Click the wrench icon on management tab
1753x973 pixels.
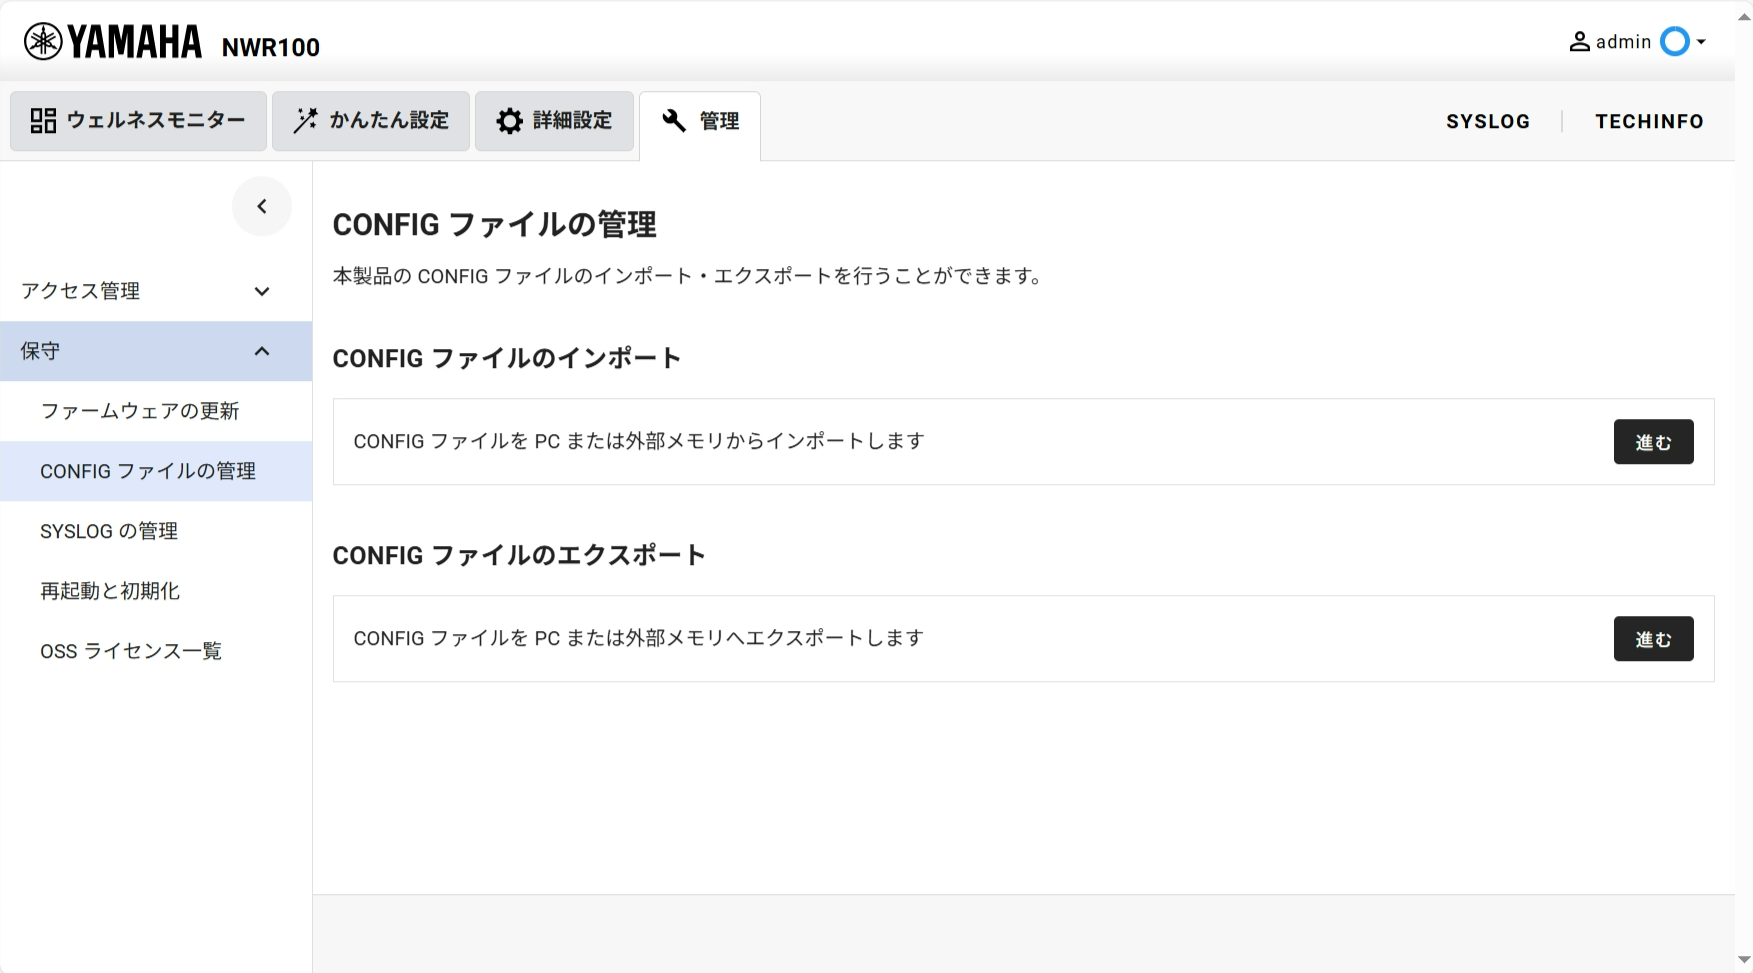tap(675, 121)
